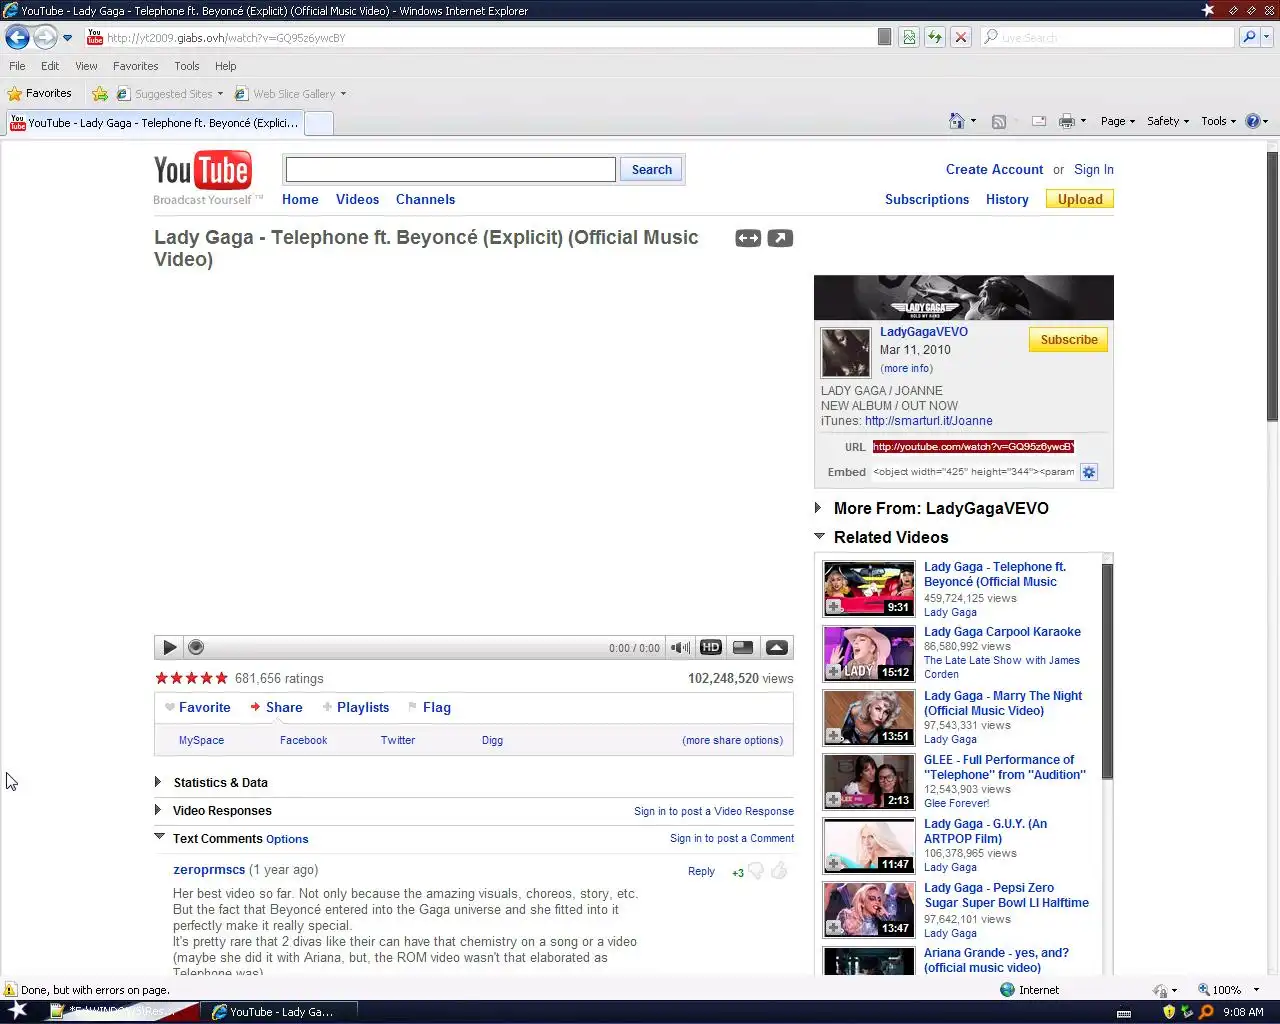The image size is (1280, 1024).
Task: Click the embed customize gear icon
Action: tap(1089, 472)
